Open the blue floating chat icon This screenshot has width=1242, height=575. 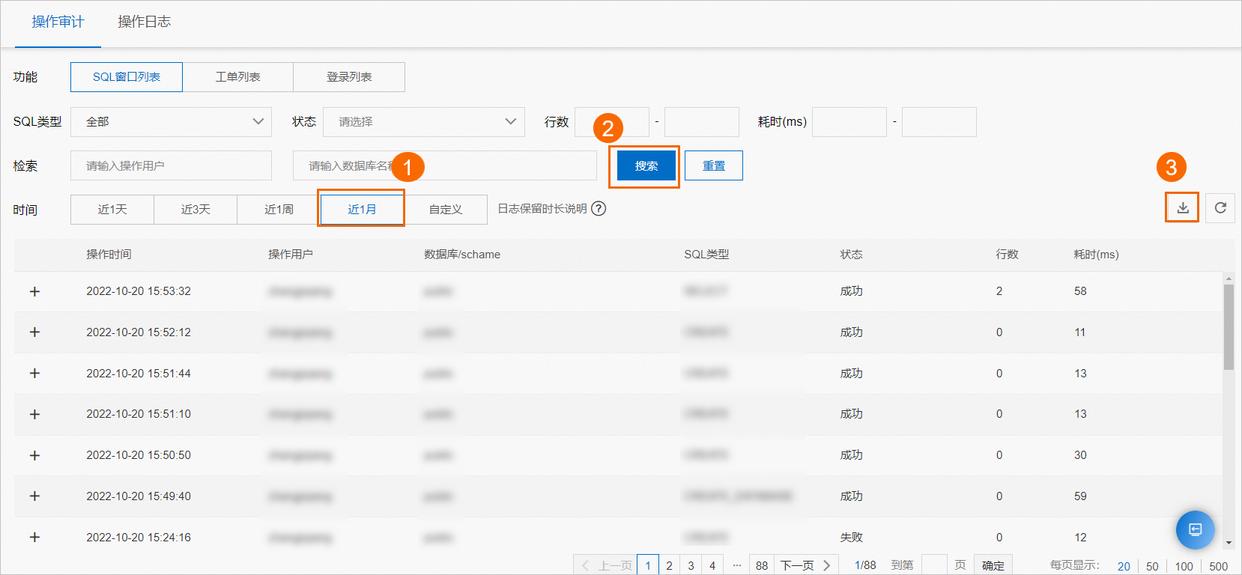[1194, 529]
